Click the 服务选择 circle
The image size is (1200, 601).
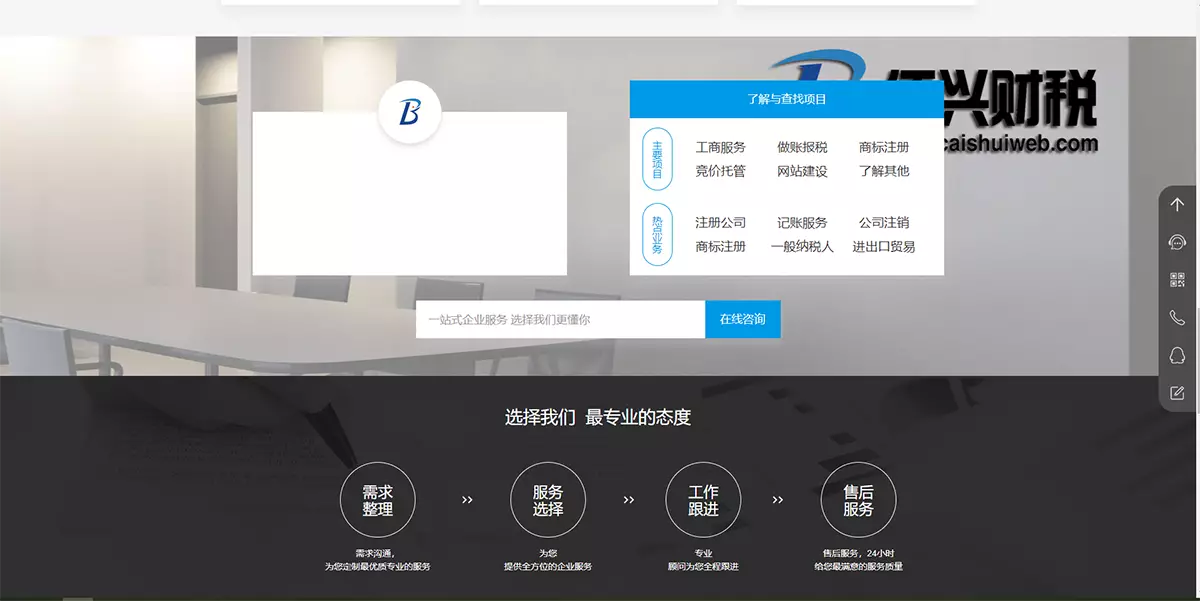tap(548, 500)
